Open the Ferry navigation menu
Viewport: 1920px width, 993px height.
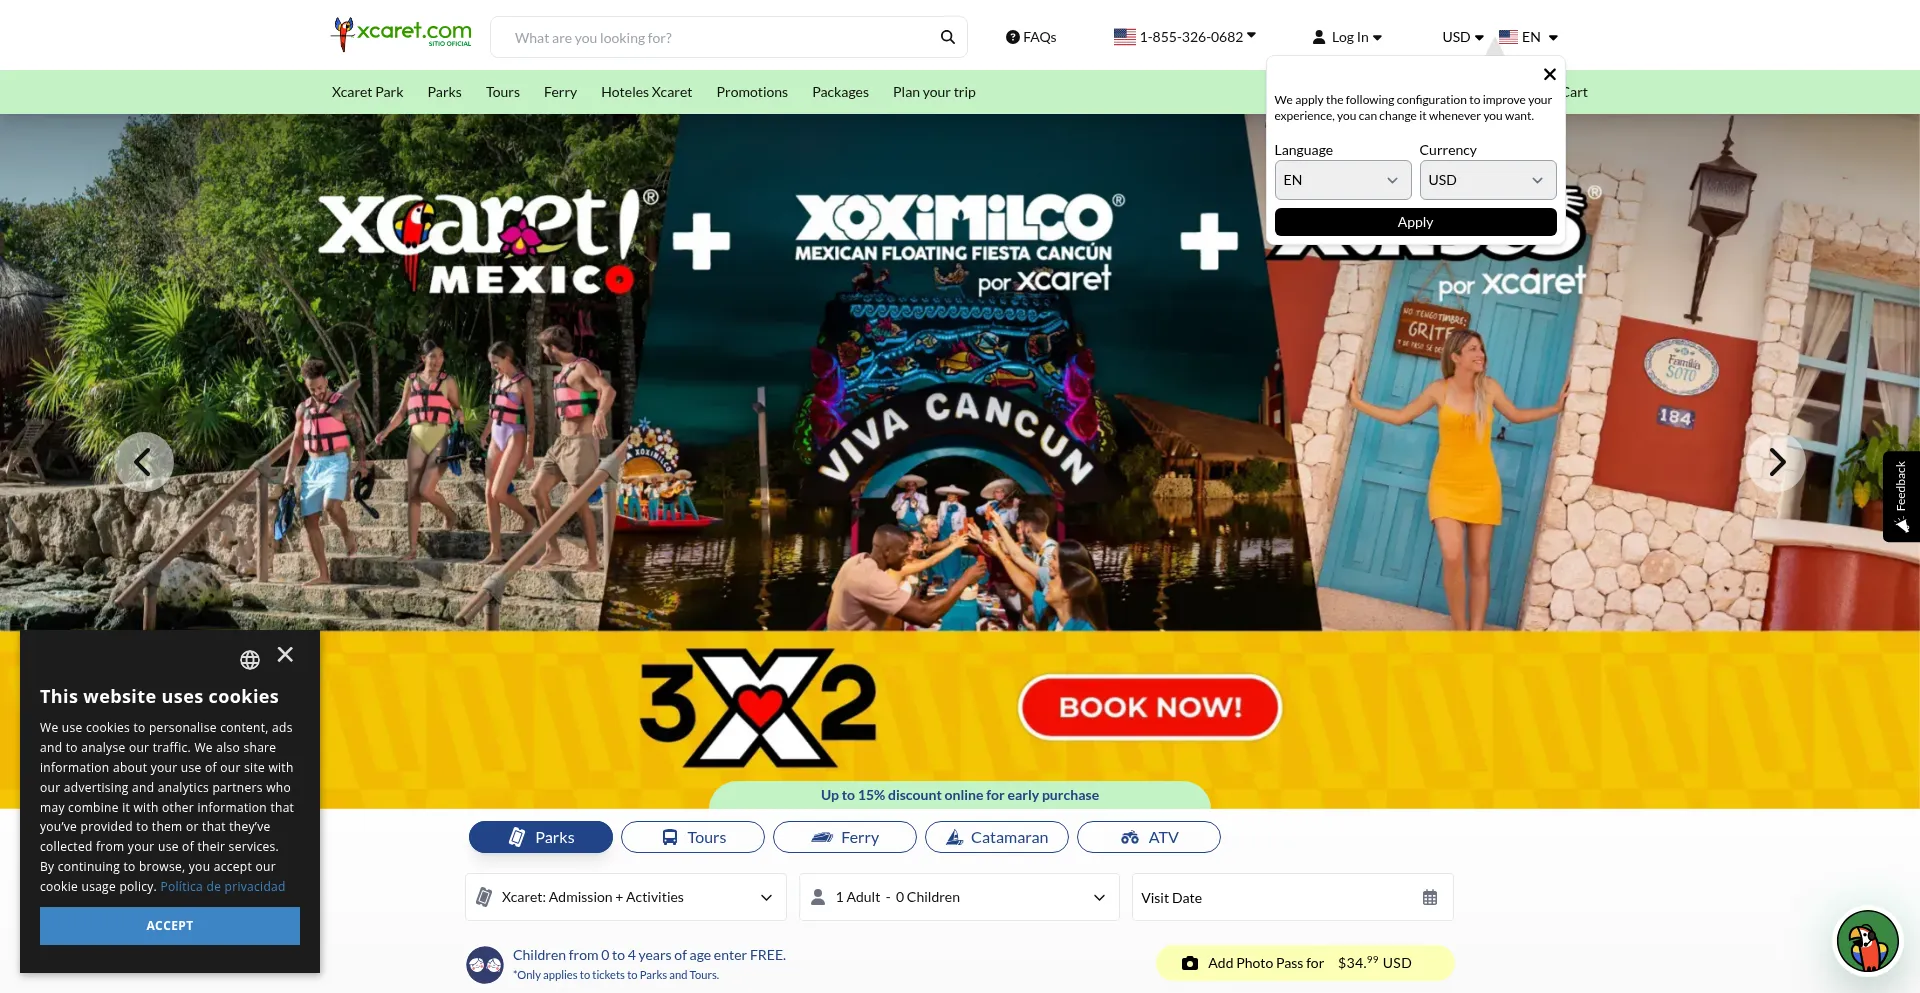(560, 92)
